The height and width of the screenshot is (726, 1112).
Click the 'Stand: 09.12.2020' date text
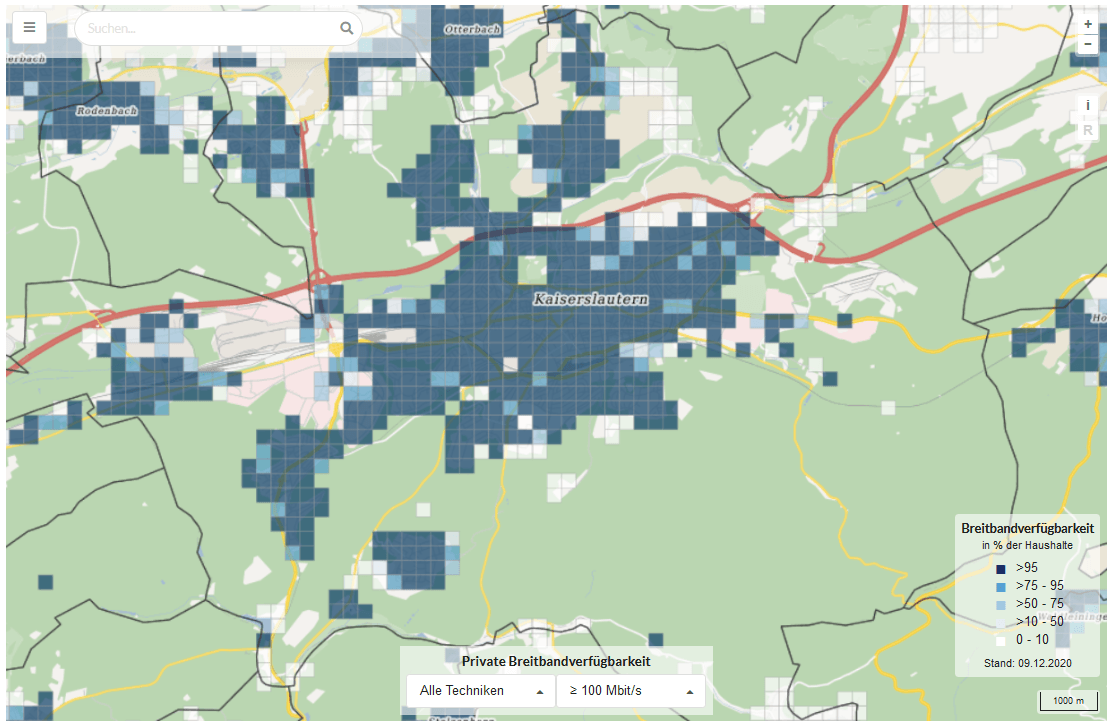[1027, 662]
